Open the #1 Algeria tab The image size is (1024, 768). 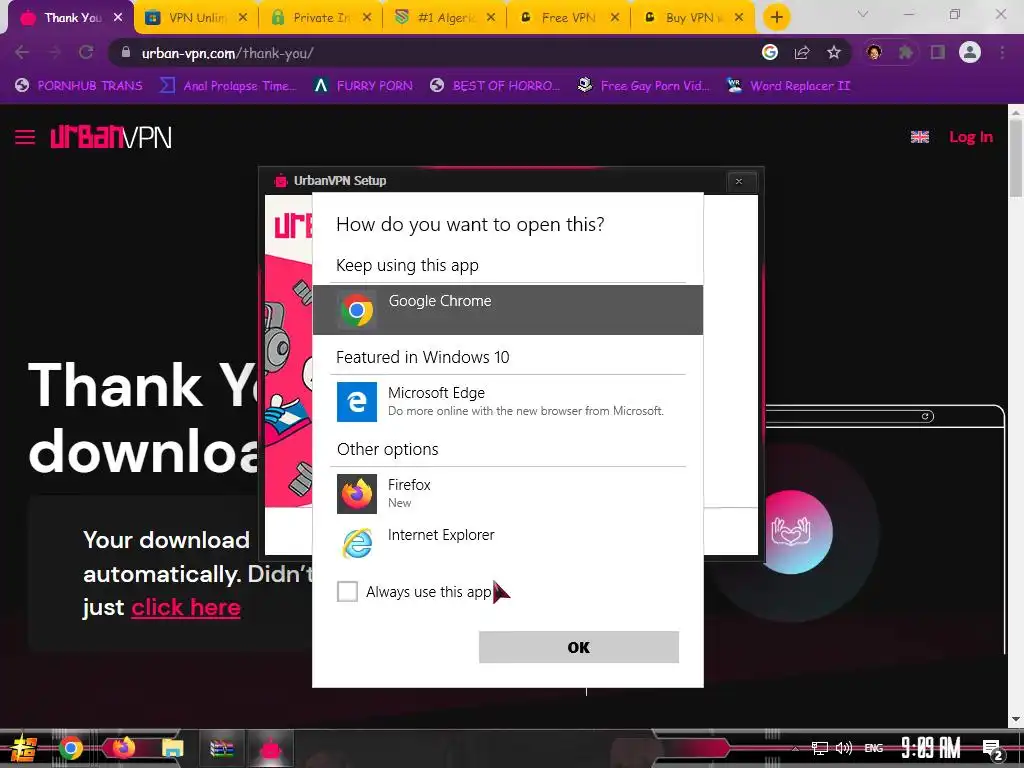(445, 18)
